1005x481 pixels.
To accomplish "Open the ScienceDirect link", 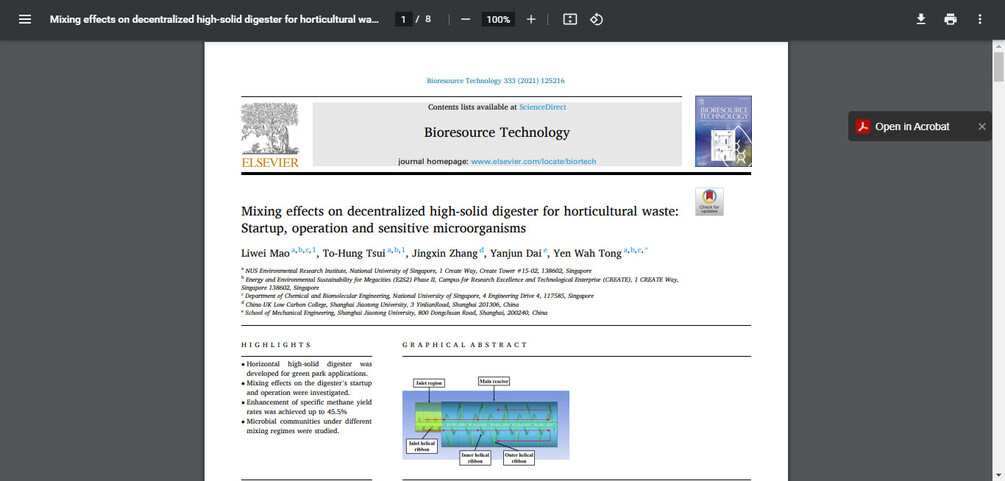I will pos(542,107).
